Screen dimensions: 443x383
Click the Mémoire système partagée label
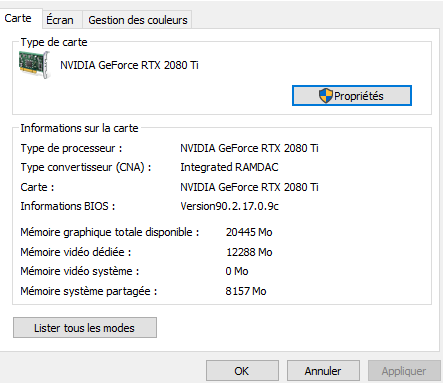point(89,291)
